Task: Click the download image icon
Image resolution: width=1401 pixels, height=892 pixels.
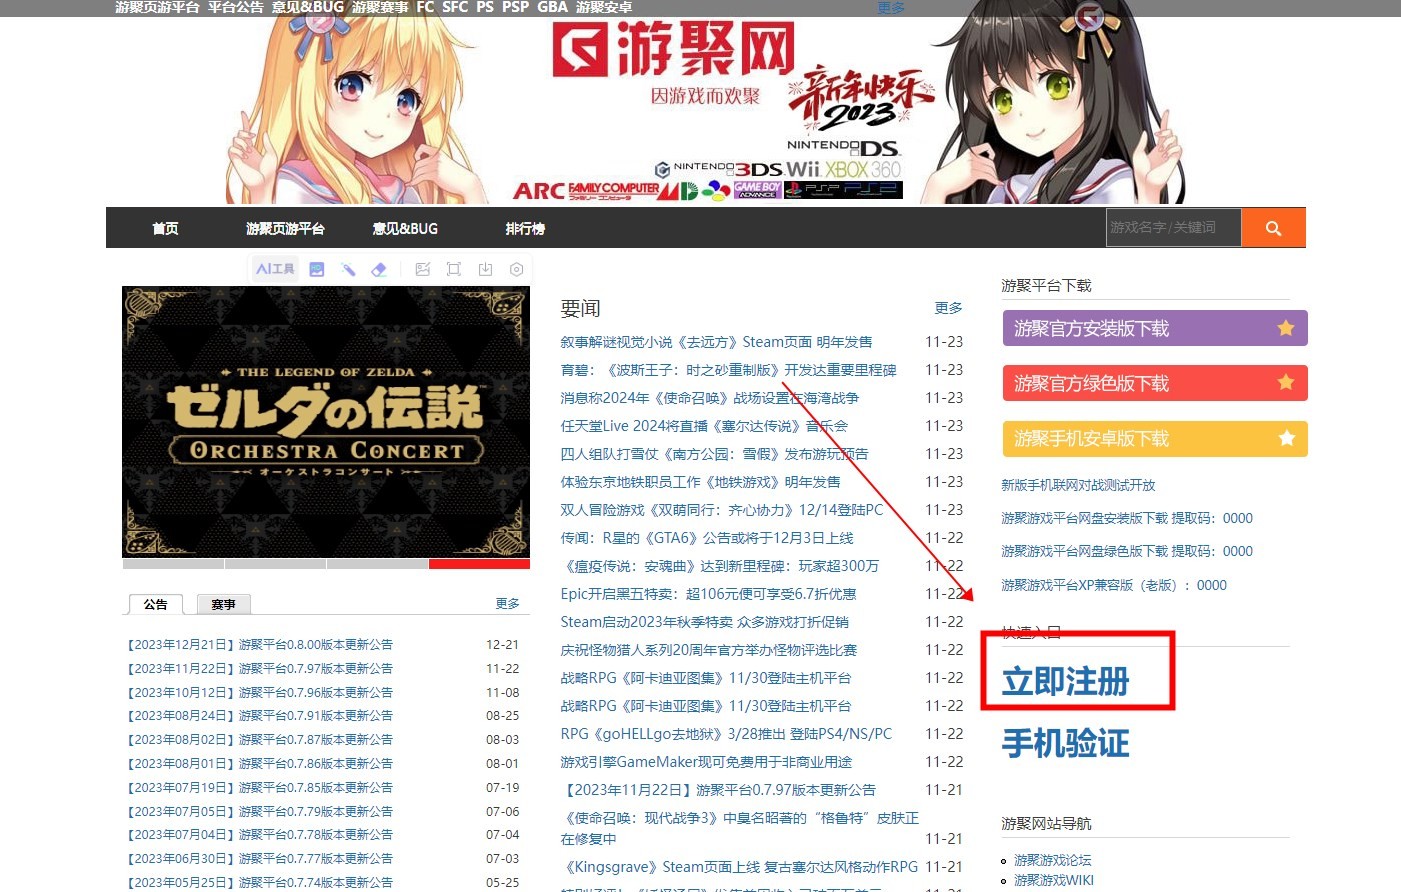Action: pyautogui.click(x=485, y=269)
